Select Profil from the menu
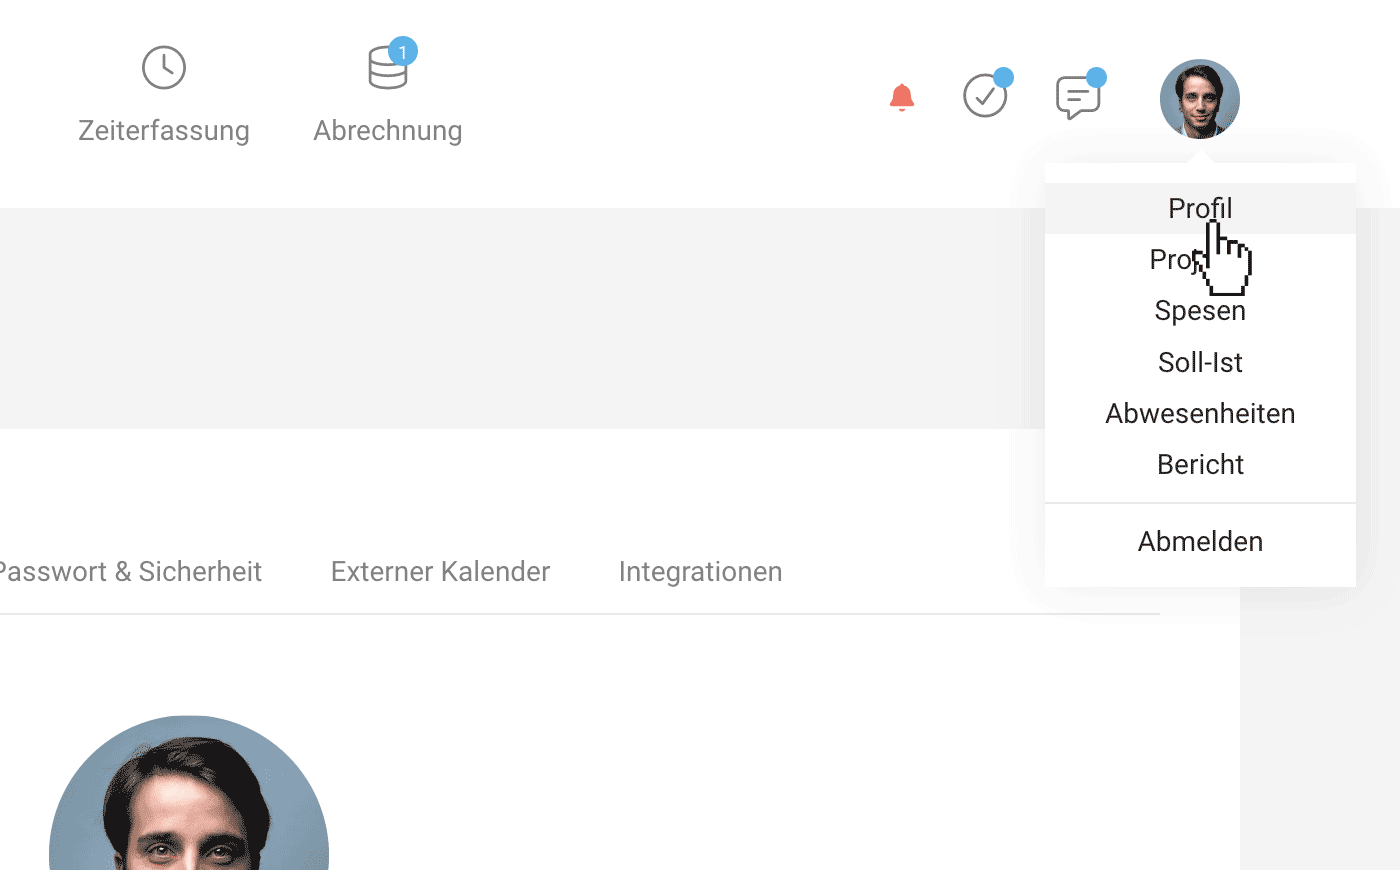The height and width of the screenshot is (870, 1400). pos(1199,208)
